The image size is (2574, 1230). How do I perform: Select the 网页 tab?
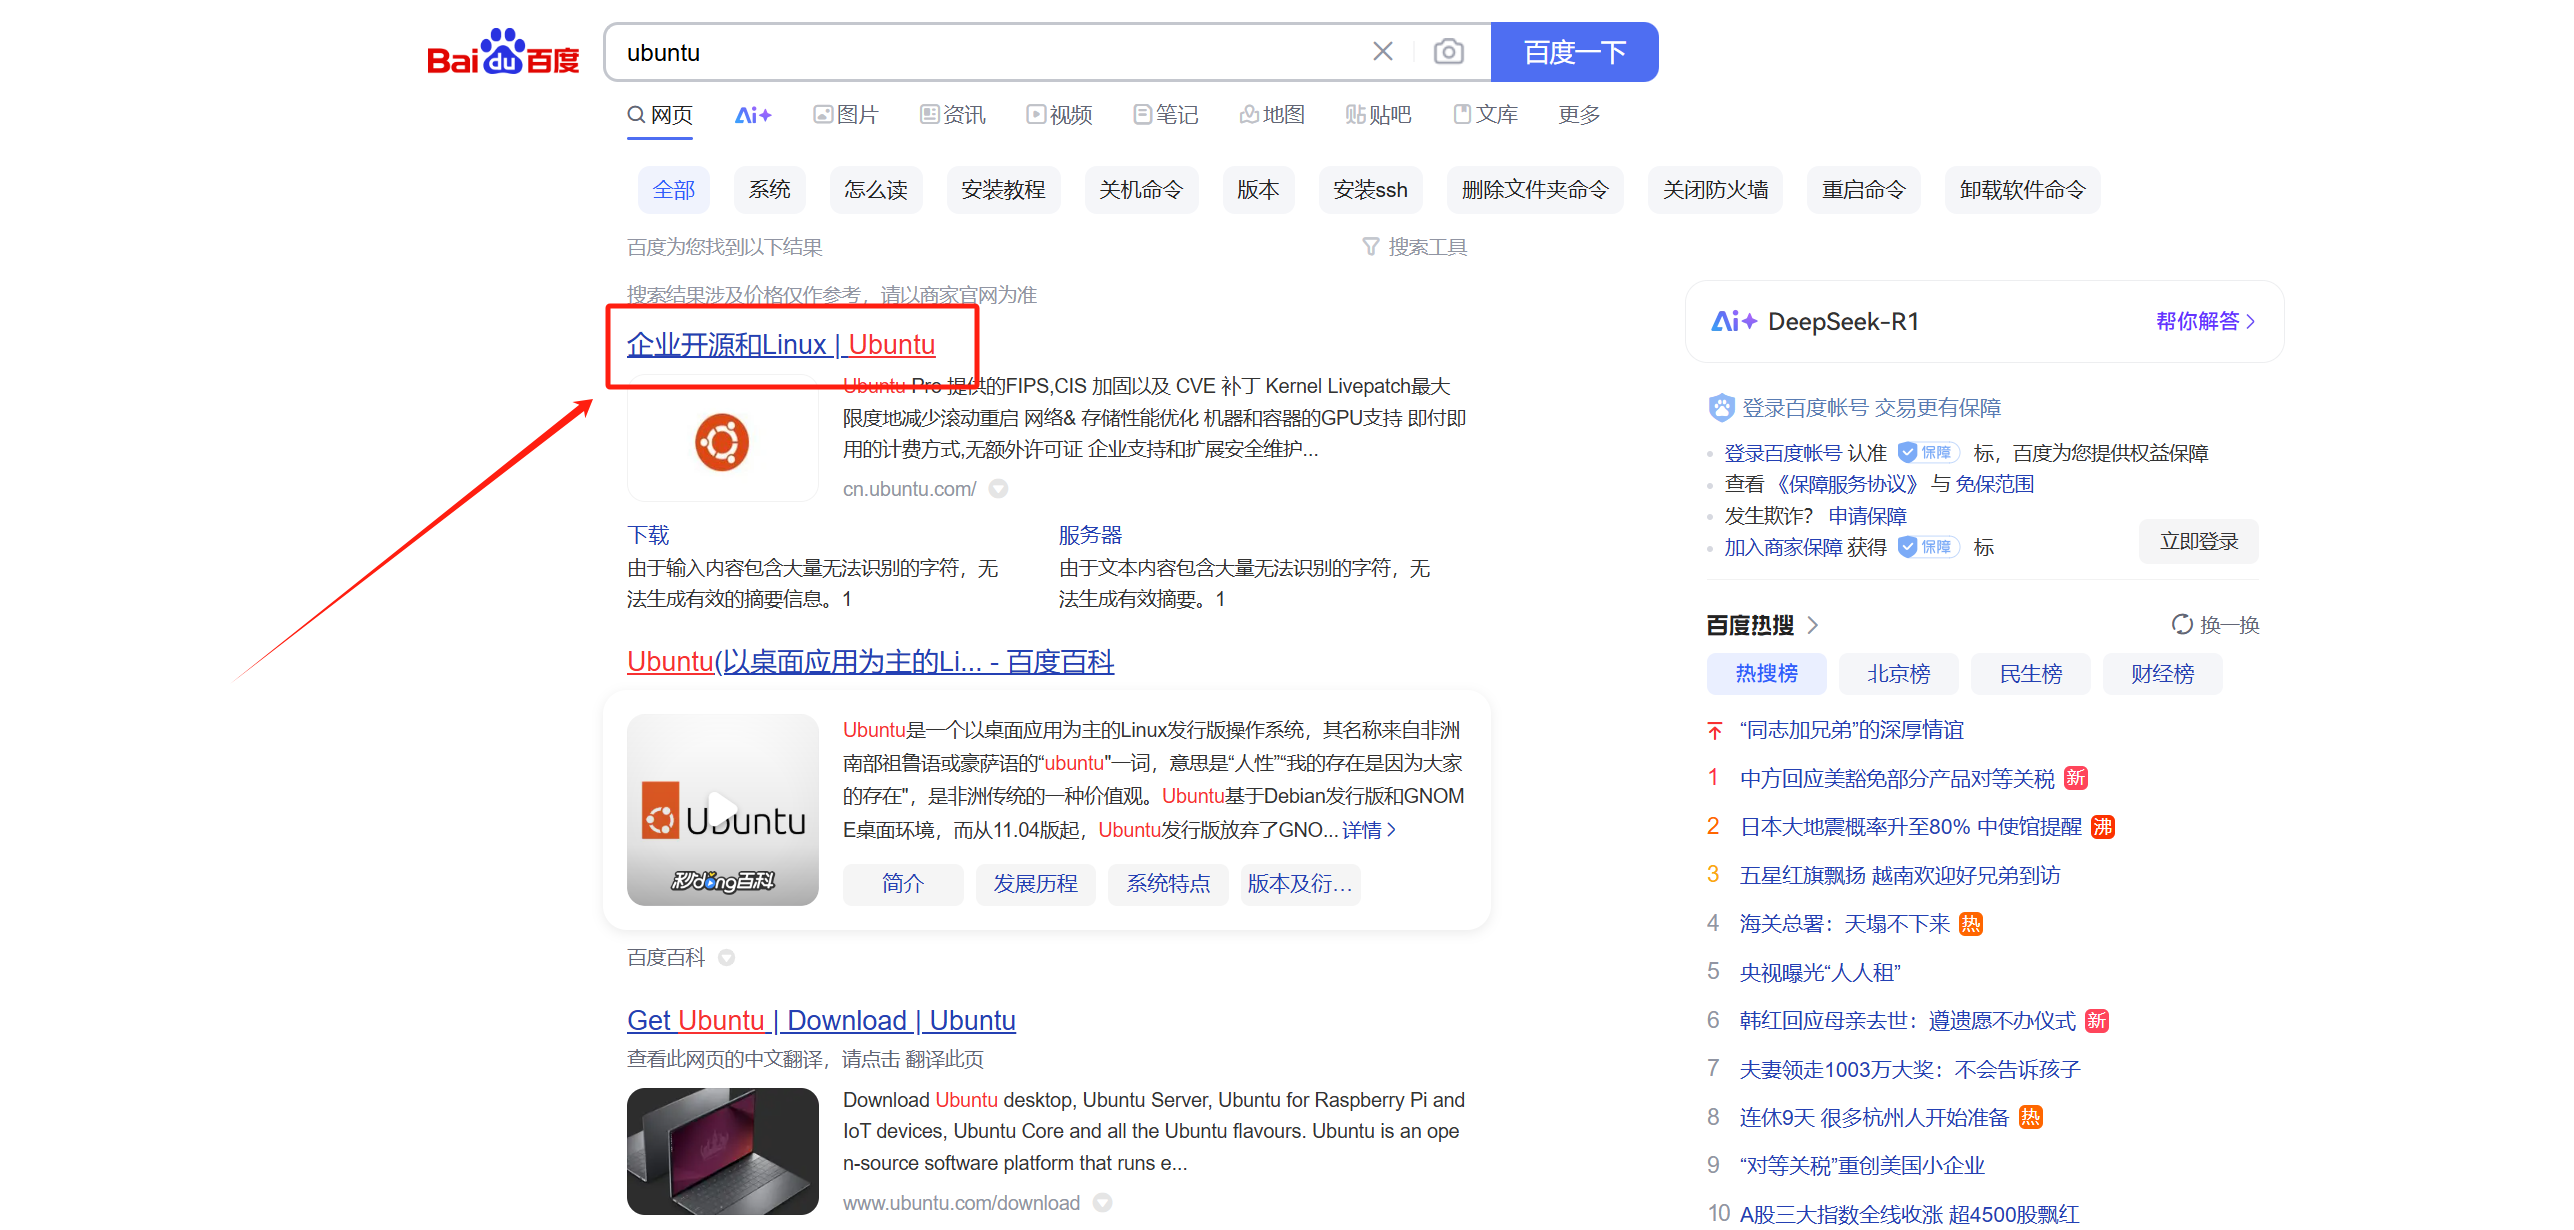tap(660, 115)
